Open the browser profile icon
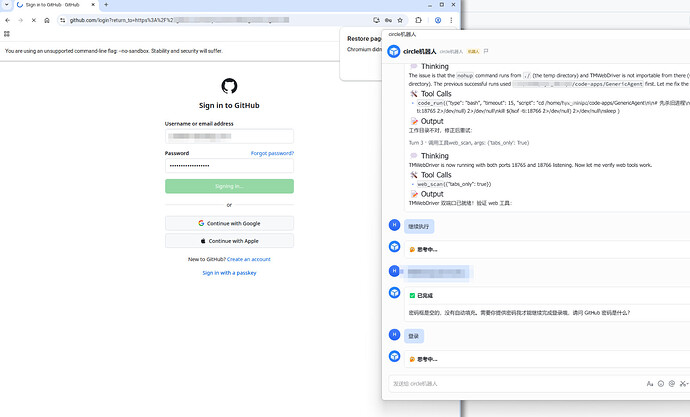690x417 pixels. (x=438, y=20)
